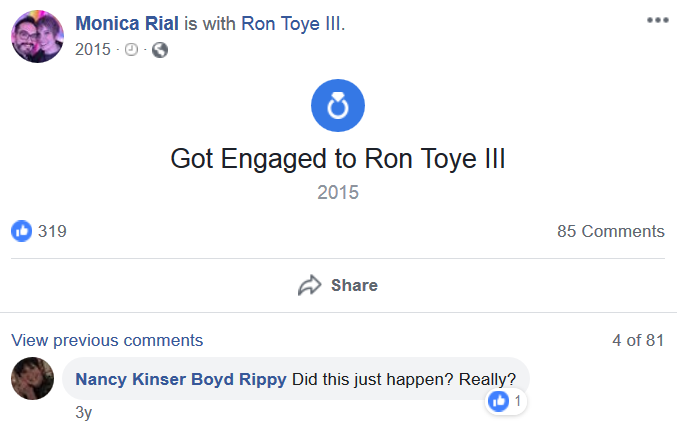Click the 4 of 81 comment counter
This screenshot has height=447, width=677.
(x=638, y=340)
